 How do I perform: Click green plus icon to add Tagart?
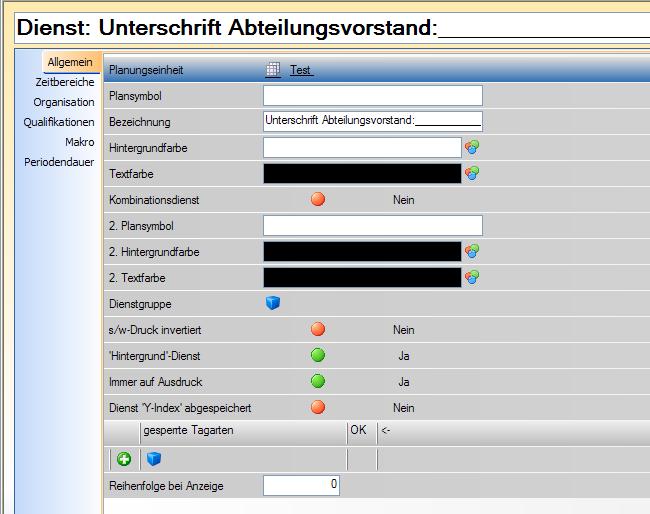click(124, 459)
